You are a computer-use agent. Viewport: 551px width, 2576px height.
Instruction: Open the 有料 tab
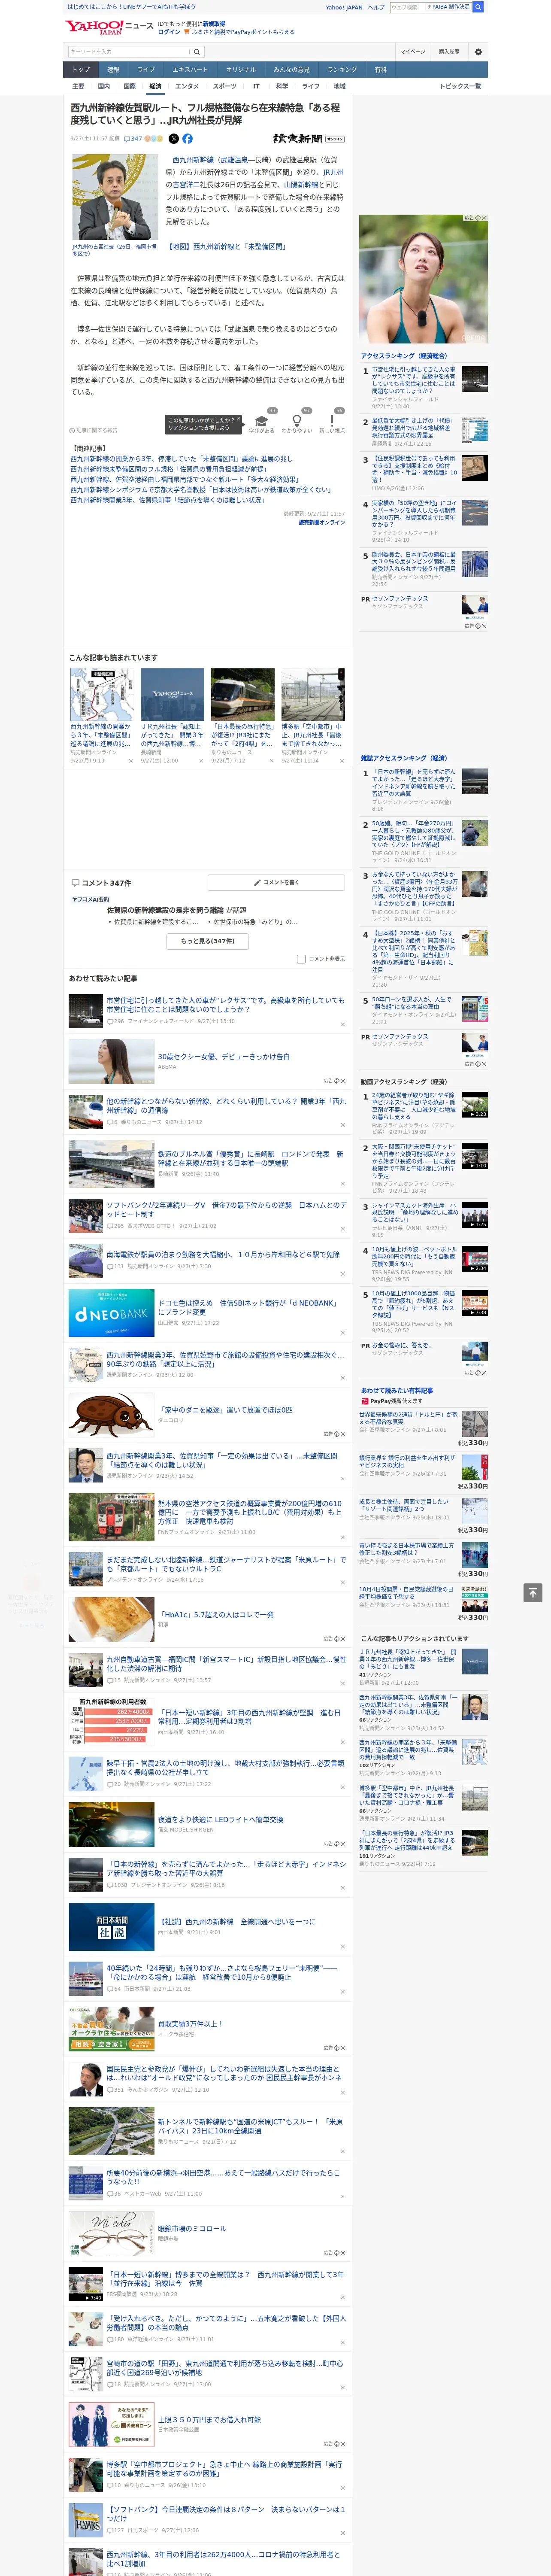click(x=380, y=70)
